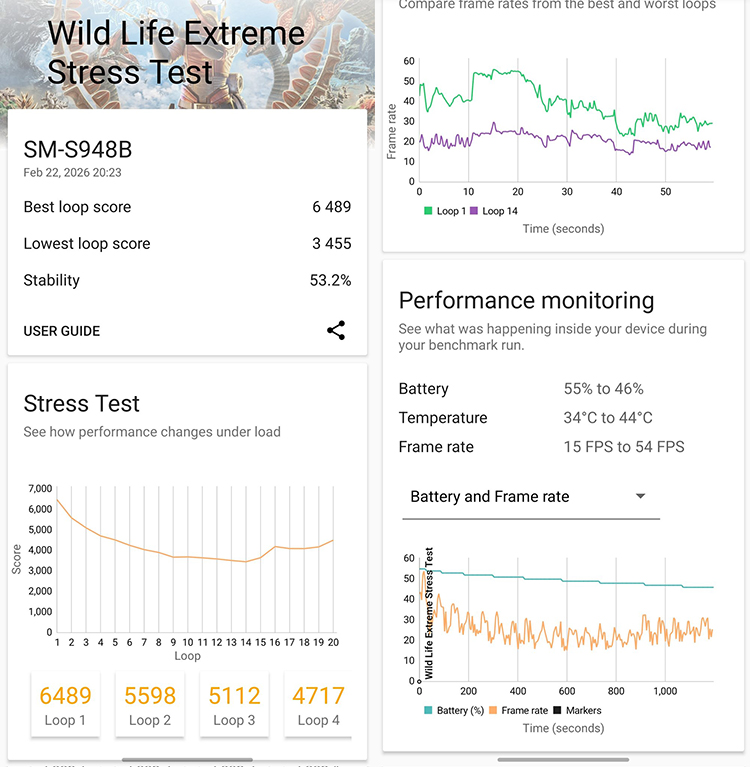Click the scroll indicator below loop cards
Image resolution: width=750 pixels, height=767 pixels.
tap(187, 760)
